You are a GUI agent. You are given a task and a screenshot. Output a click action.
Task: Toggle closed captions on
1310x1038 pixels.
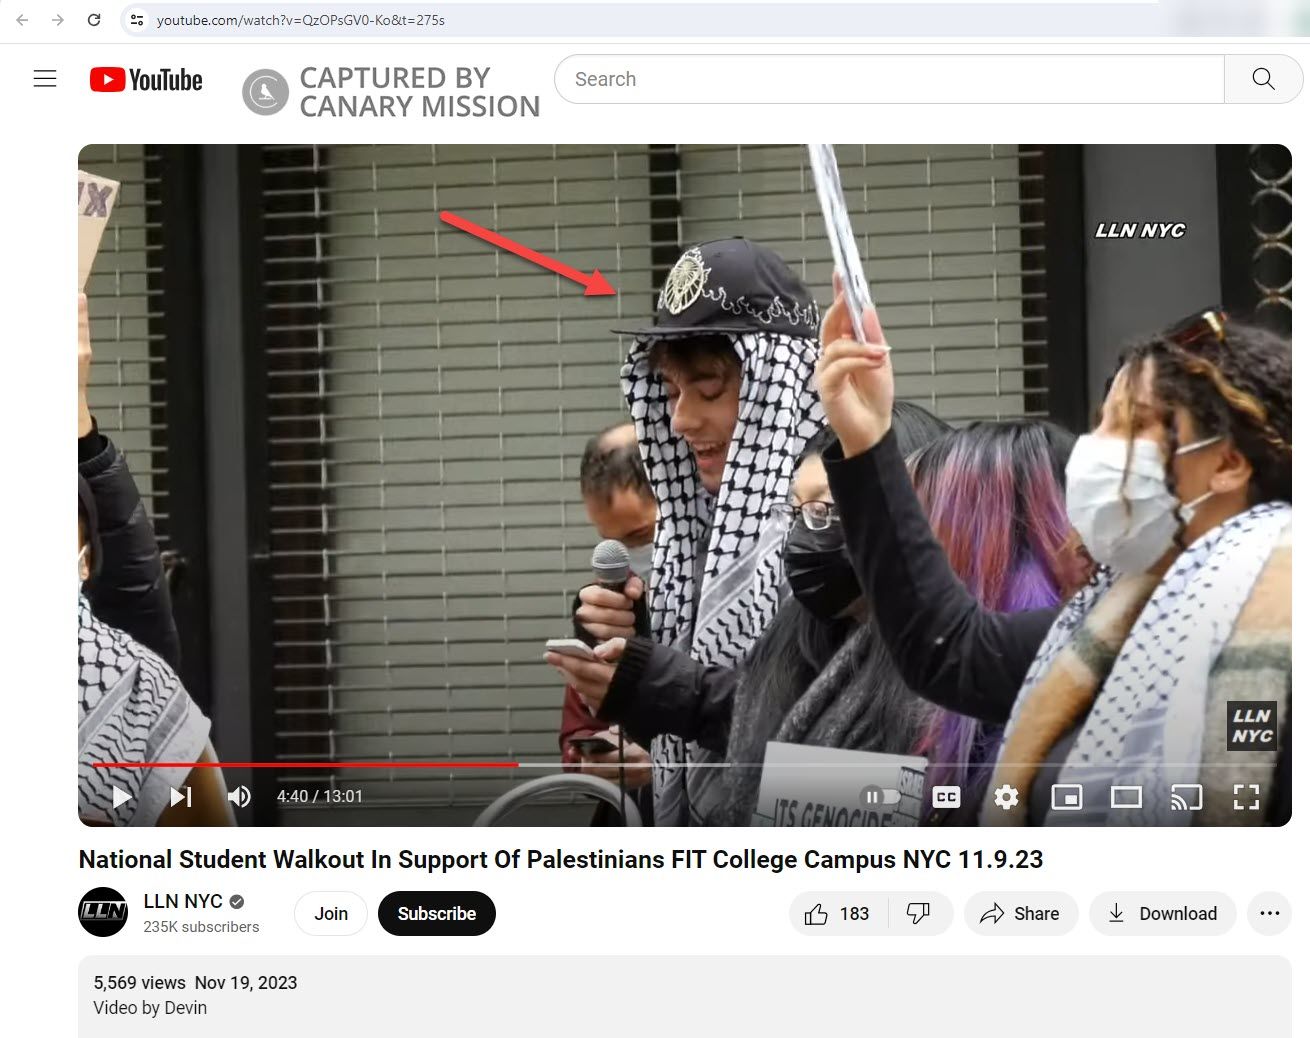[x=946, y=797]
